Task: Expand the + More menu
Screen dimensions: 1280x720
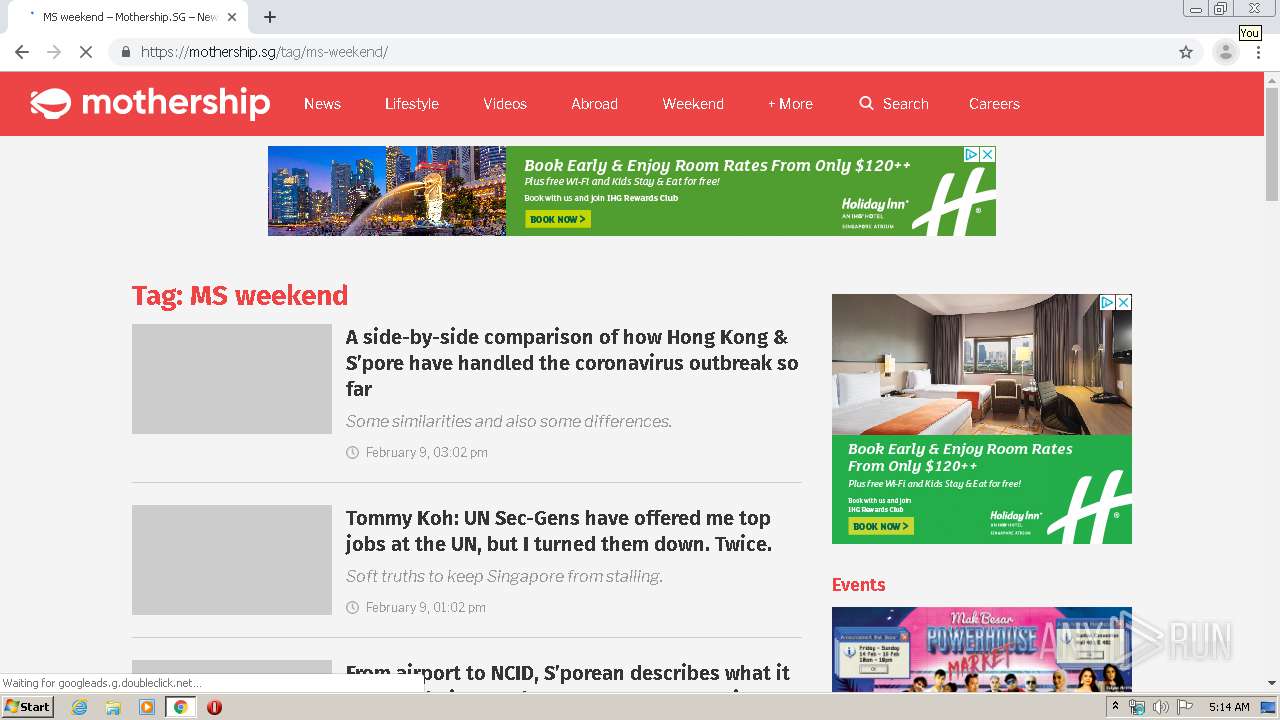Action: [790, 104]
